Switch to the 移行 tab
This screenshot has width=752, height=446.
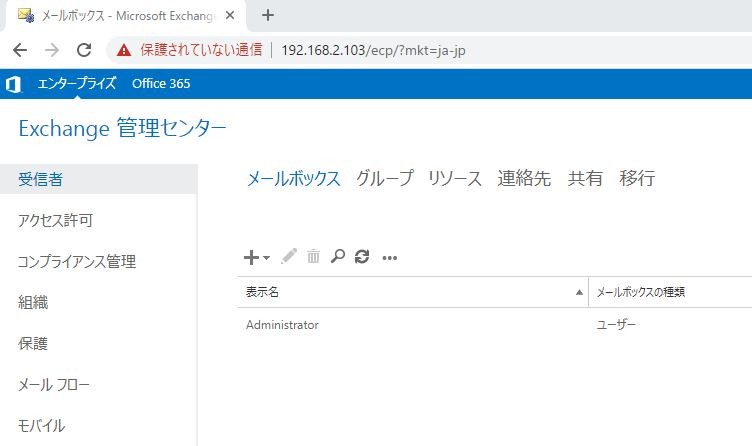pyautogui.click(x=637, y=178)
